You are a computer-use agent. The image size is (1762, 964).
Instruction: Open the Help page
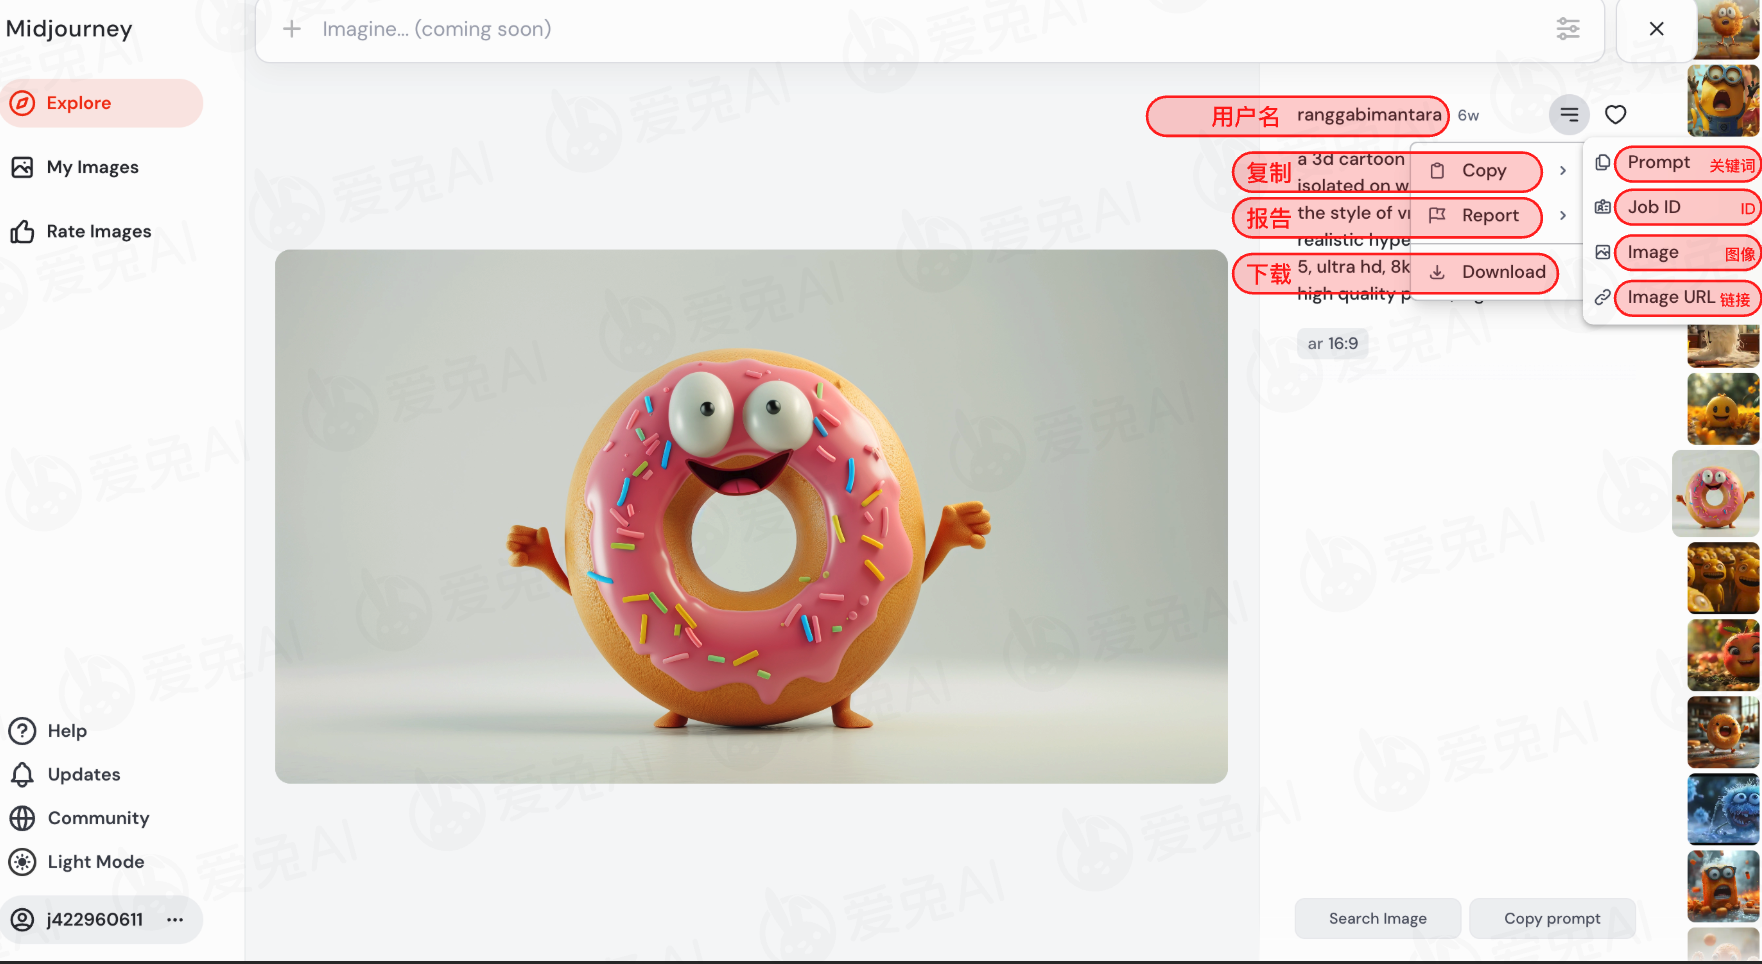(x=67, y=731)
